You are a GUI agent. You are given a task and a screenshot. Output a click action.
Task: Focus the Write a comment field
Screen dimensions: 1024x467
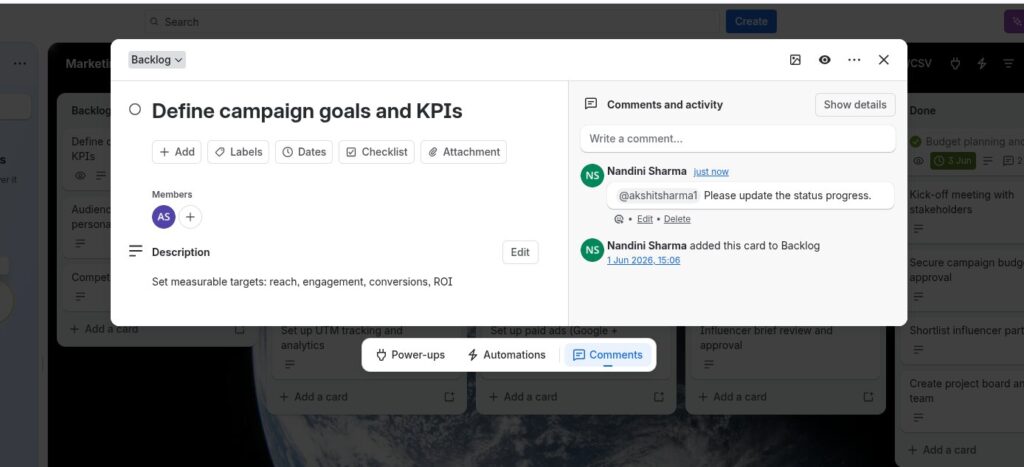(x=738, y=138)
